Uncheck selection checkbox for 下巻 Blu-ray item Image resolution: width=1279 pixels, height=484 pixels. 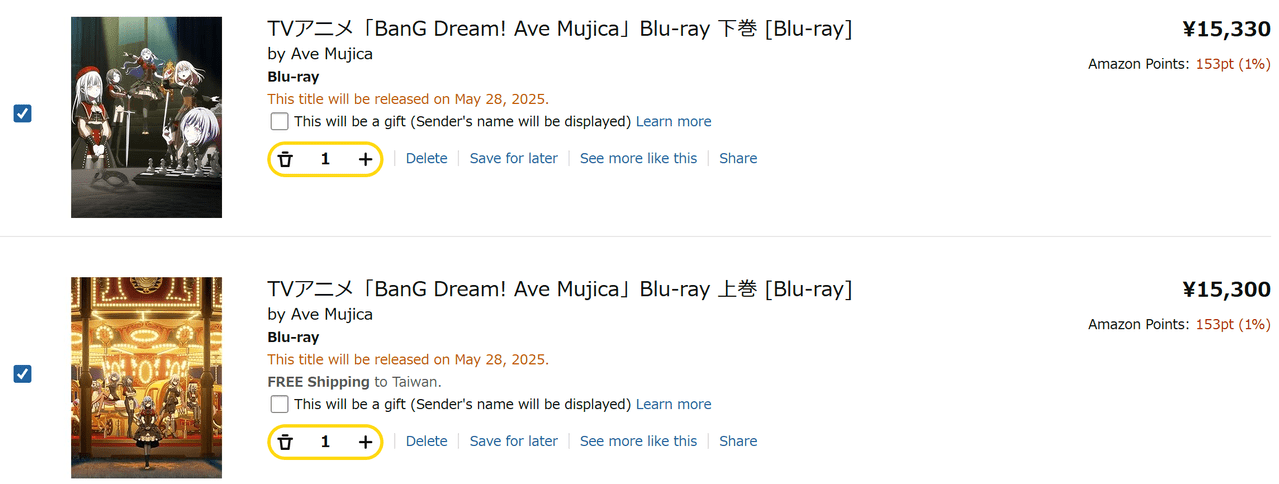pos(22,114)
